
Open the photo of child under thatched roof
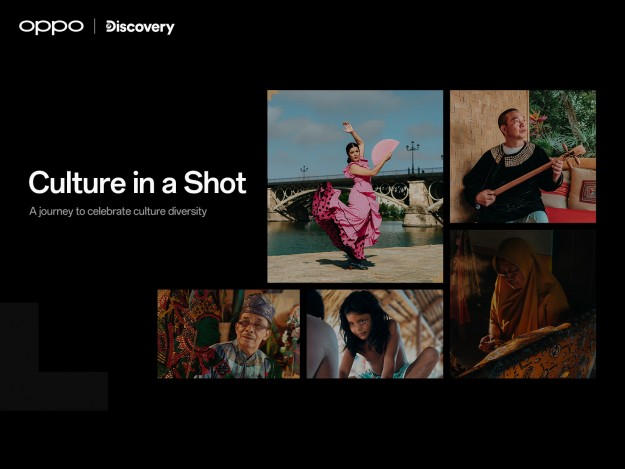click(x=374, y=334)
